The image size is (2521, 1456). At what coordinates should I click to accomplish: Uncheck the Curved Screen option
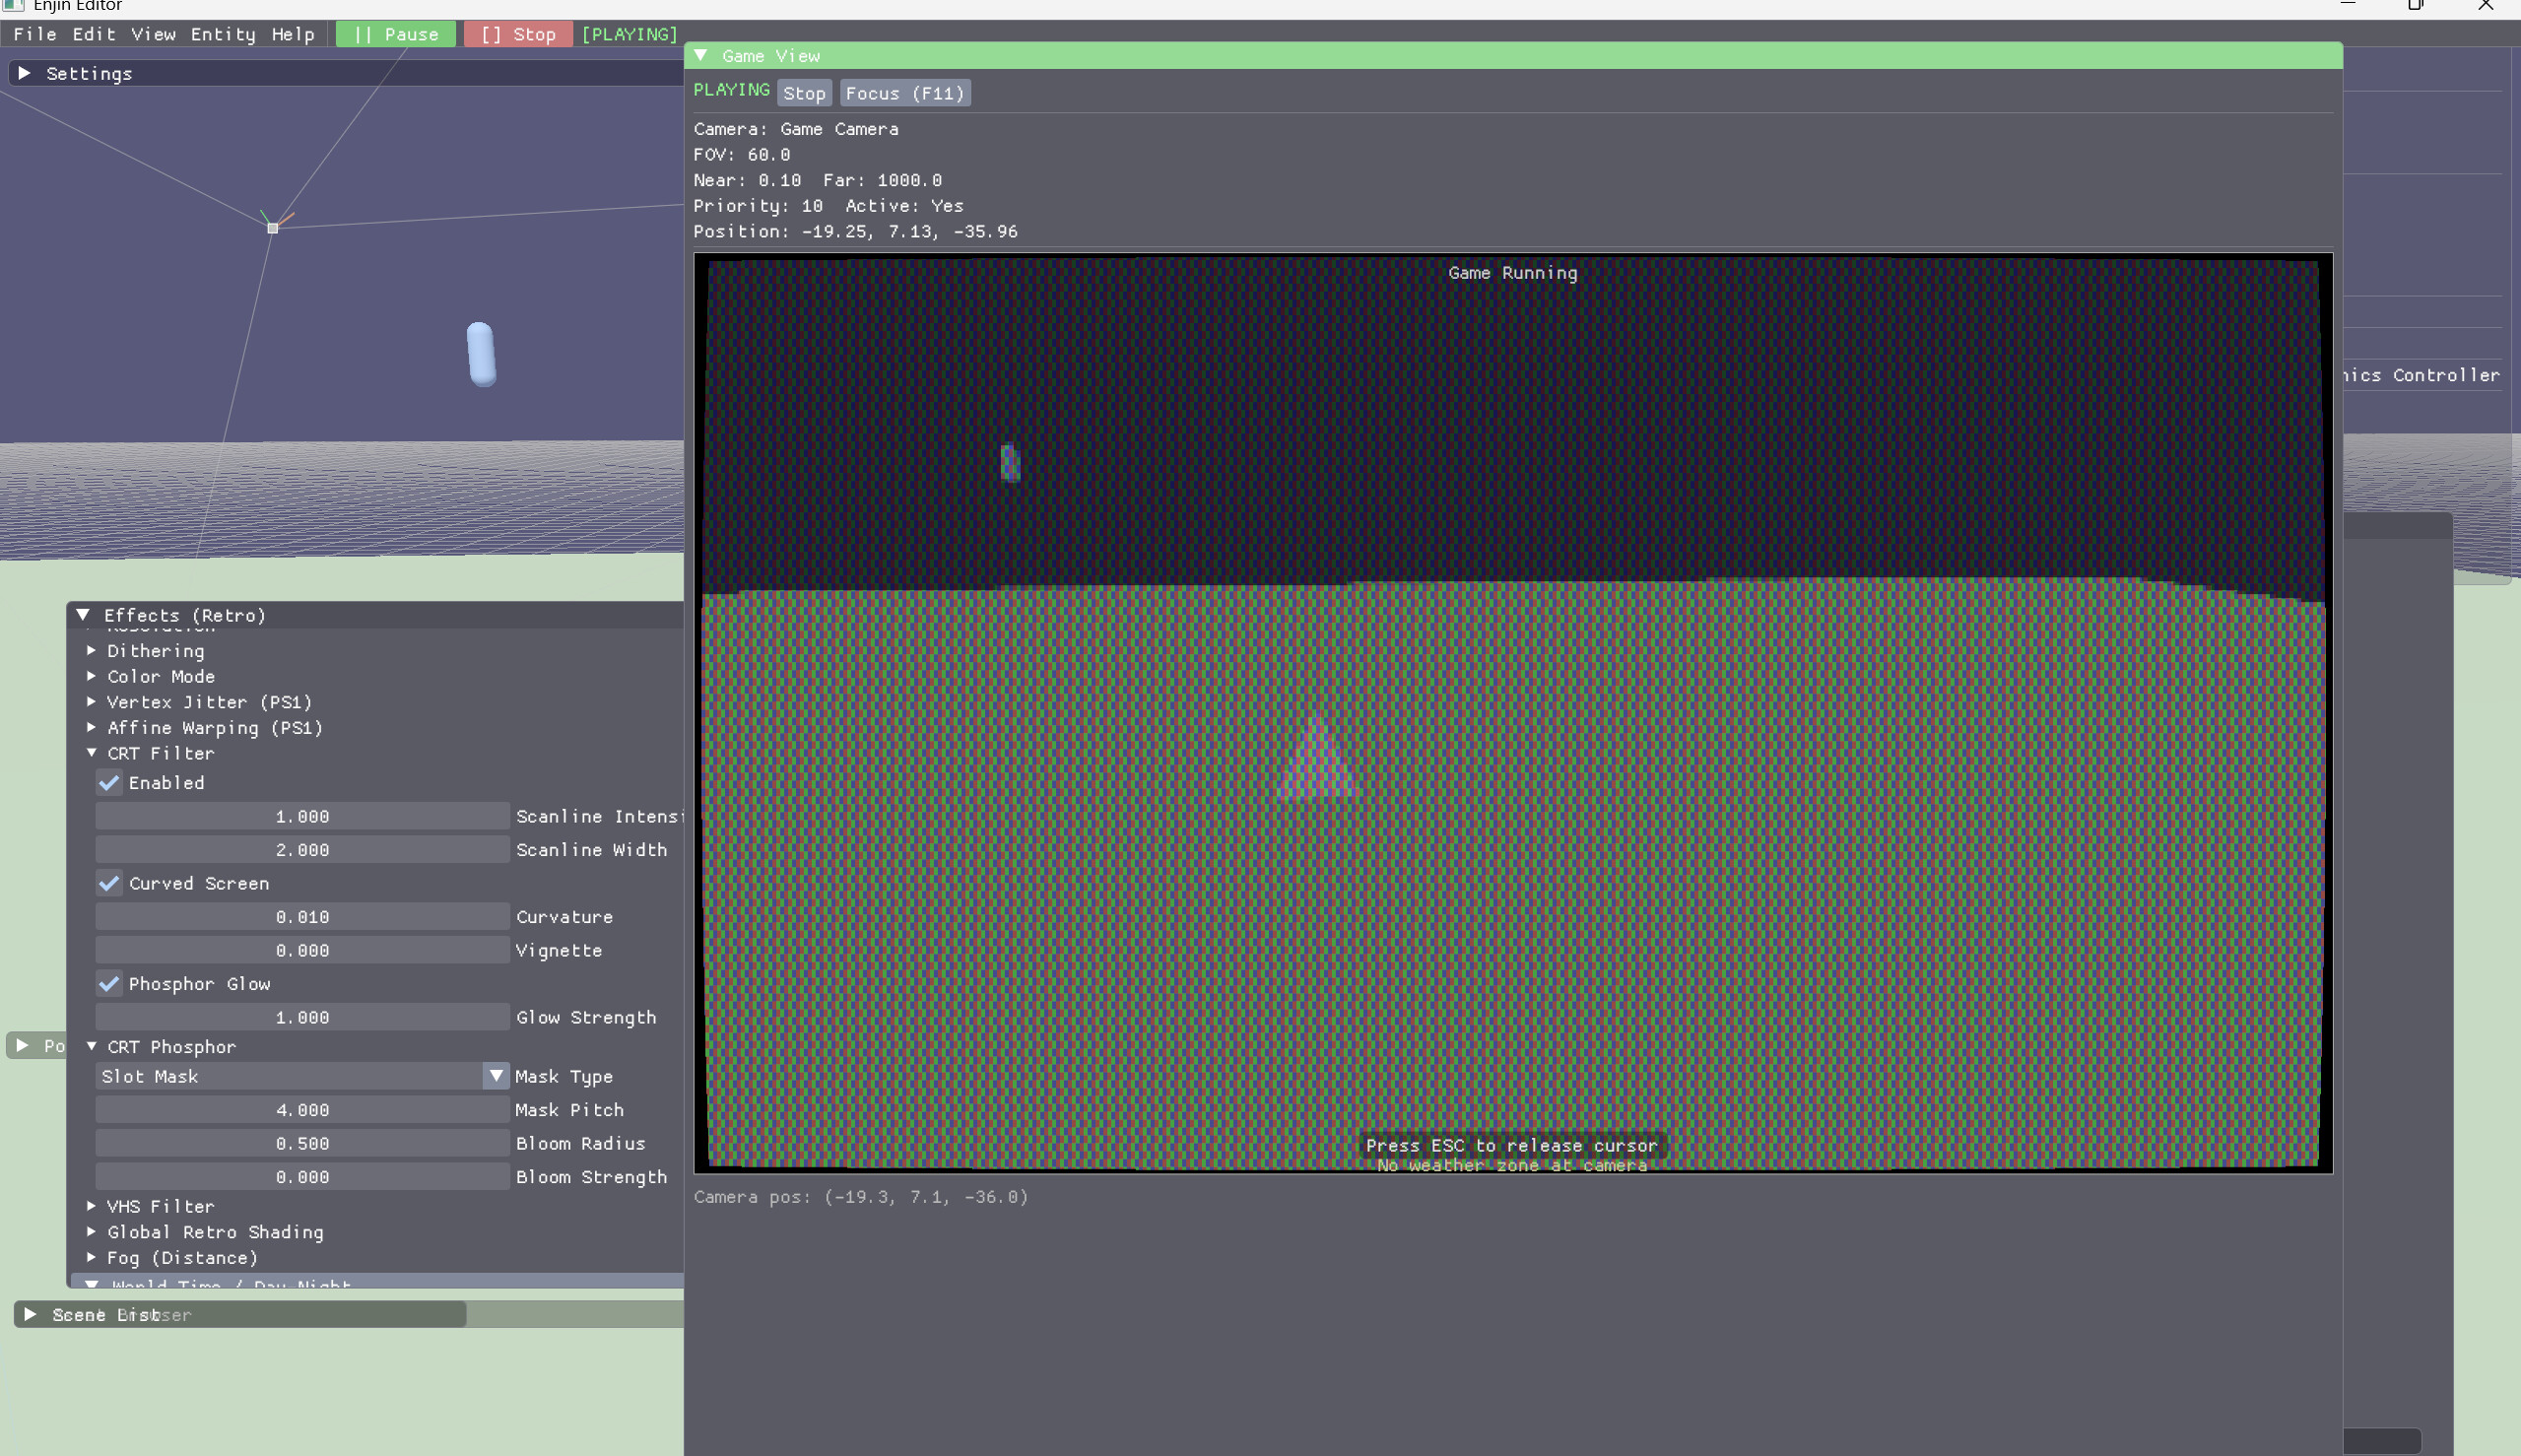tap(110, 883)
